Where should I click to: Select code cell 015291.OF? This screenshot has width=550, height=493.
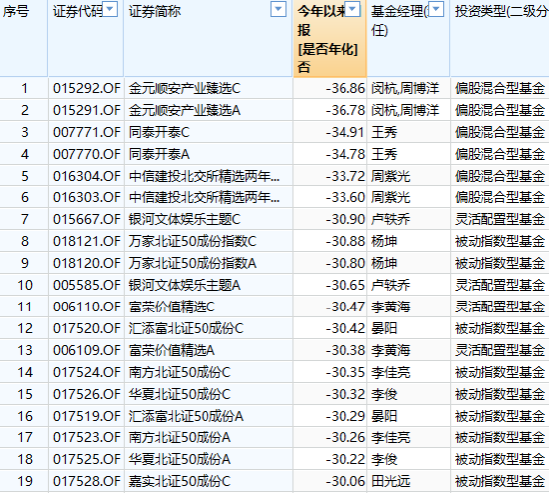[x=86, y=110]
